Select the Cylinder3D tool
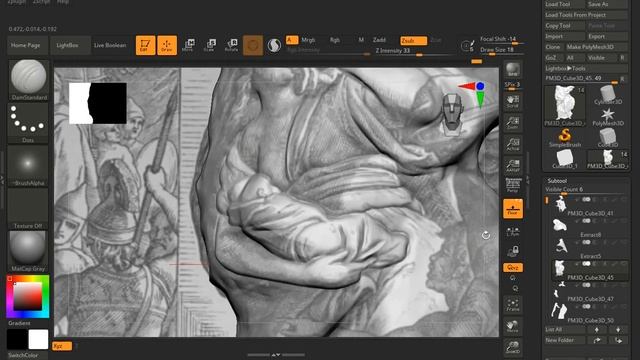This screenshot has width=640, height=360. point(608,95)
